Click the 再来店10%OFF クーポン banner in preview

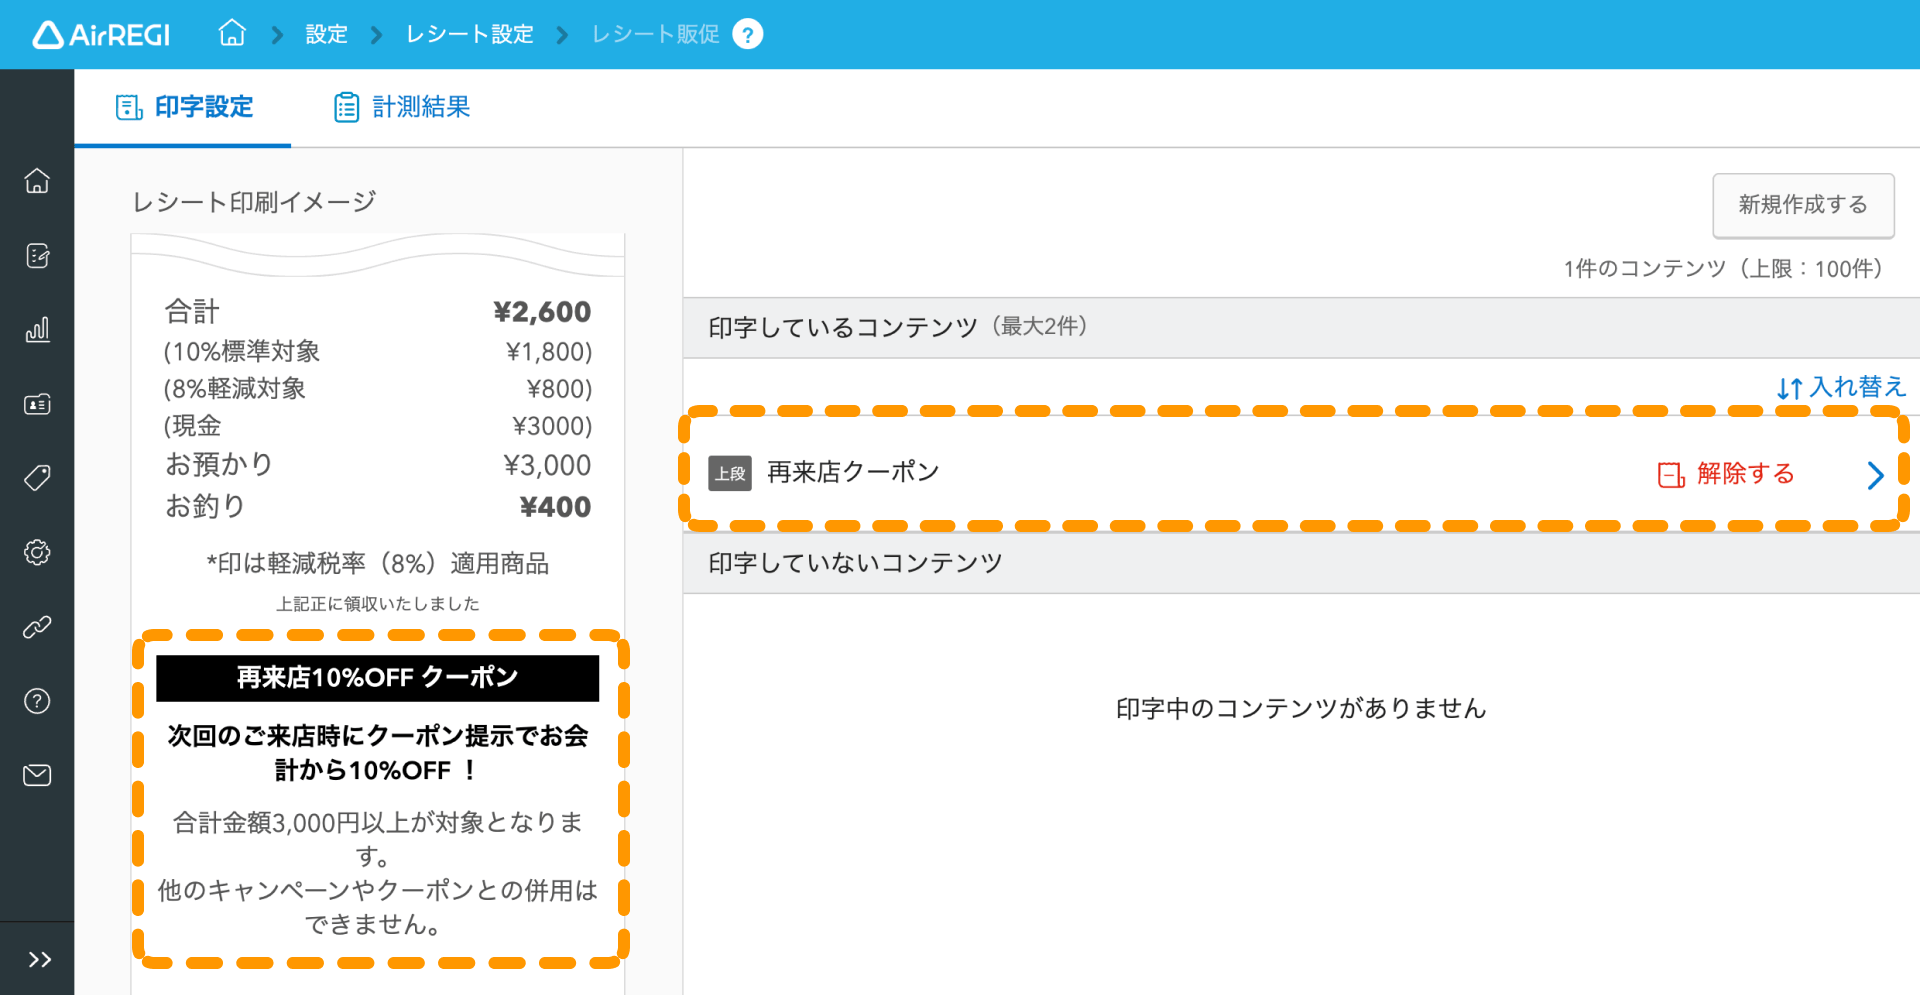[378, 678]
